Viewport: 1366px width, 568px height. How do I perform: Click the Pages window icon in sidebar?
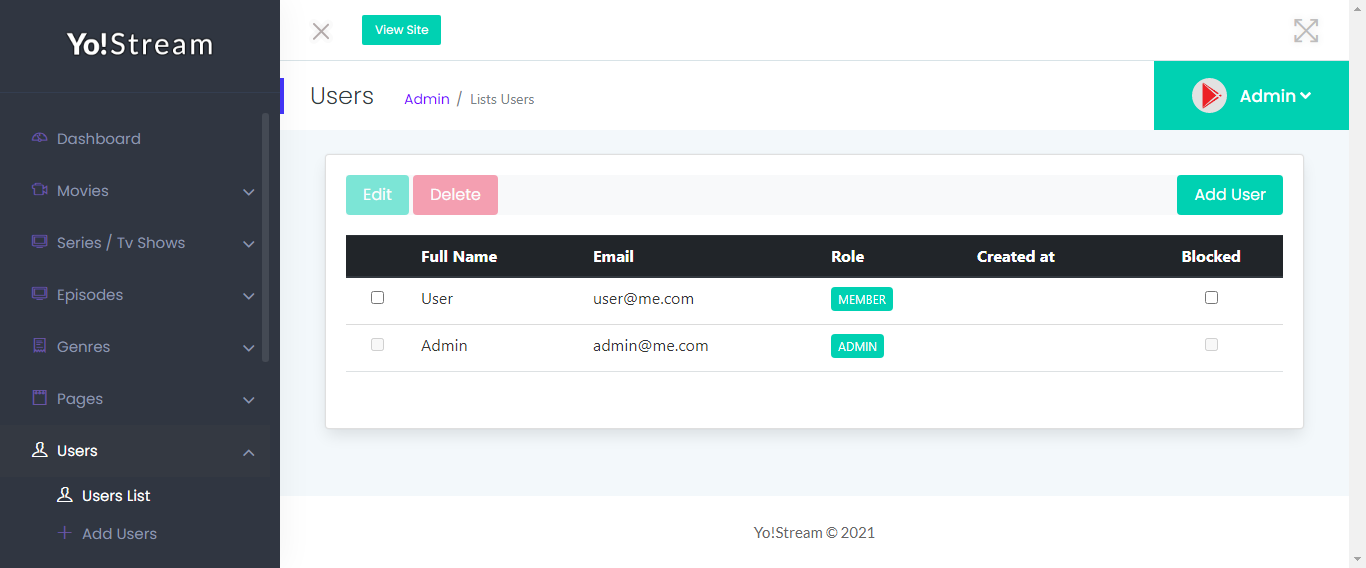coord(40,398)
